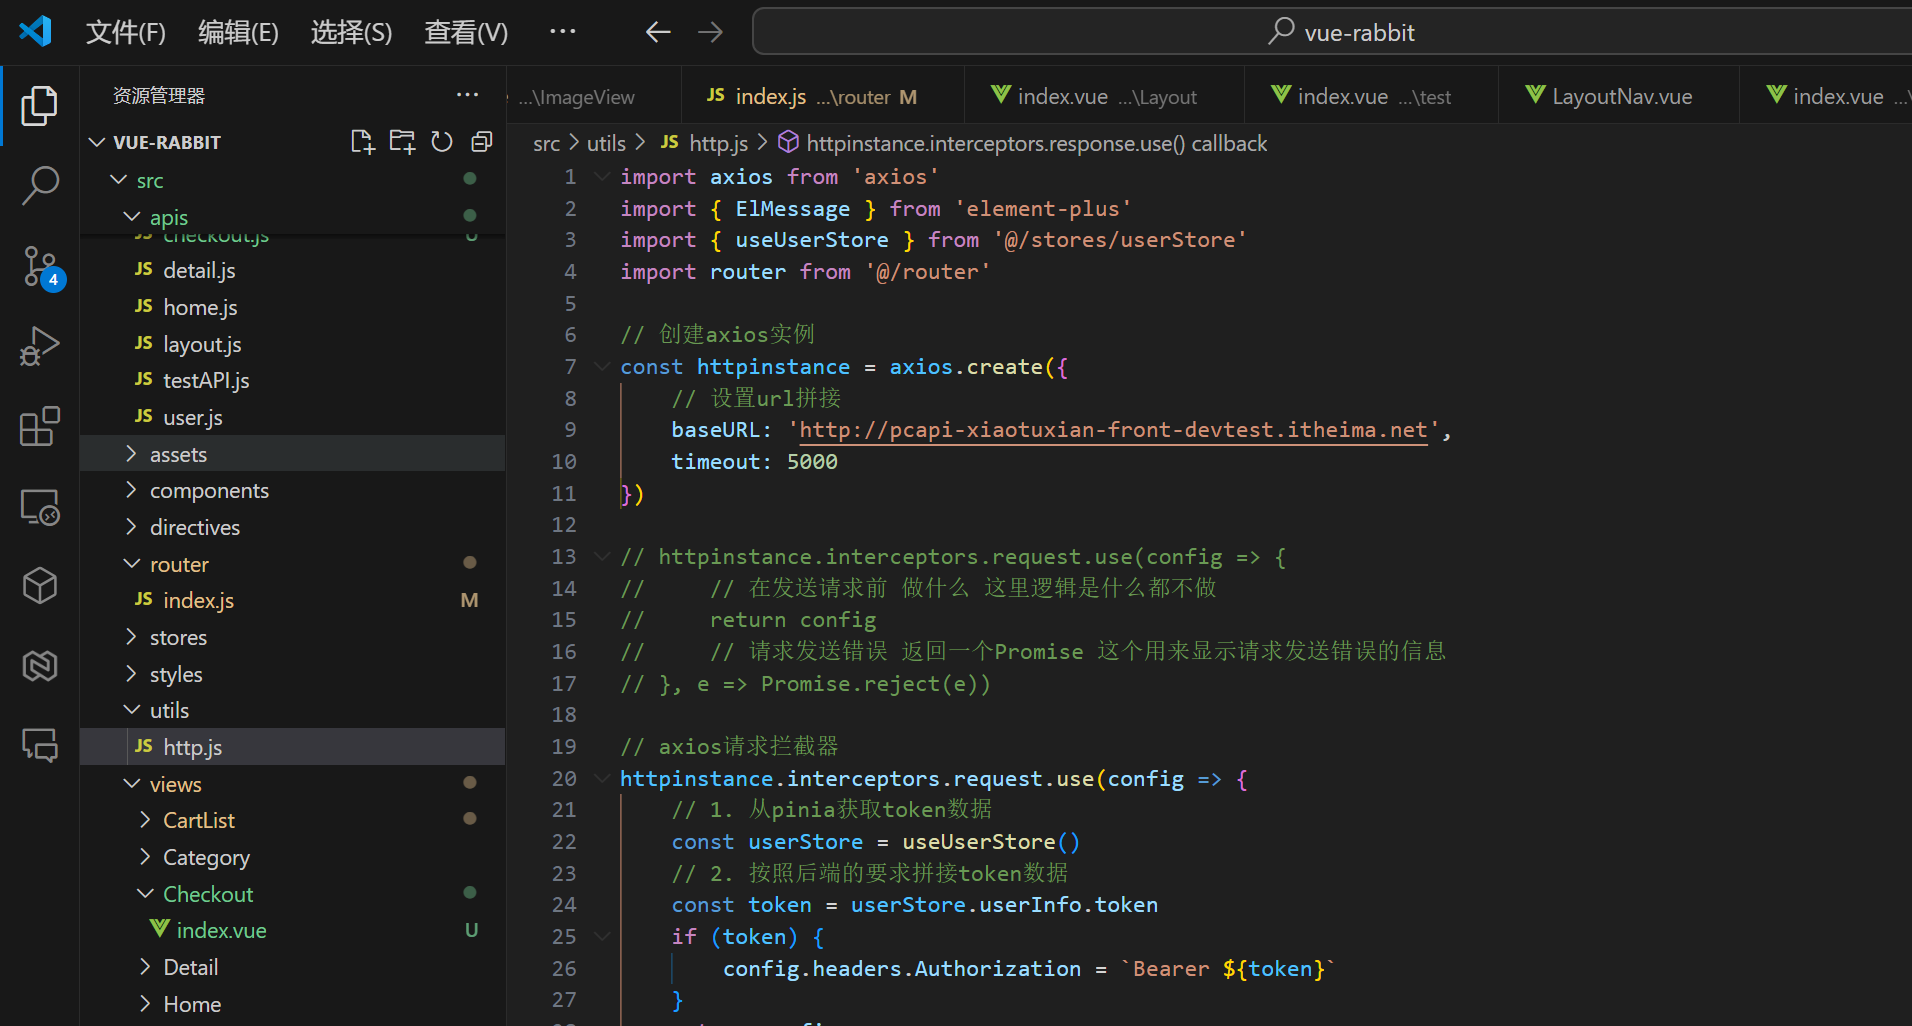
Task: Switch to the ImageView tab
Action: pos(594,96)
